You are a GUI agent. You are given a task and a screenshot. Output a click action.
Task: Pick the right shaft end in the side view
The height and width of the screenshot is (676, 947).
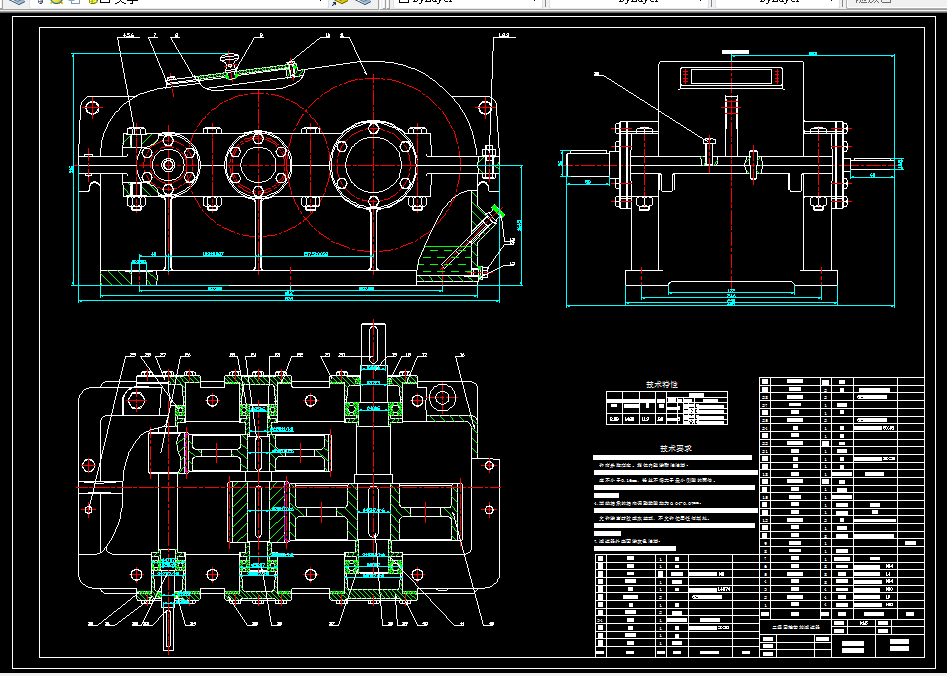pos(873,163)
